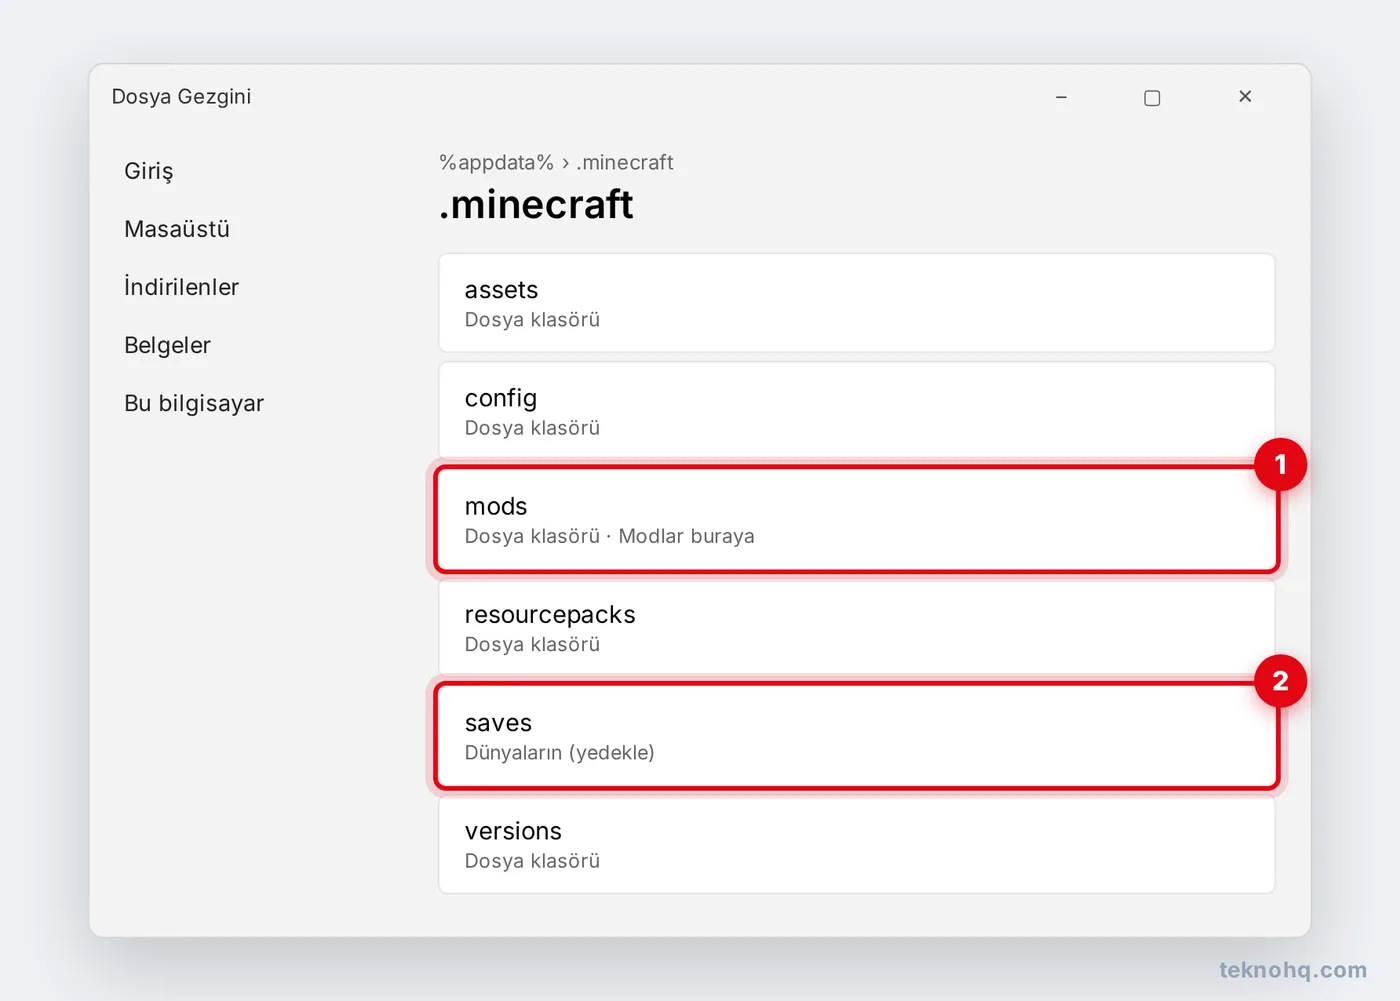
Task: Close the Dosya Gezgini window
Action: [x=1245, y=97]
